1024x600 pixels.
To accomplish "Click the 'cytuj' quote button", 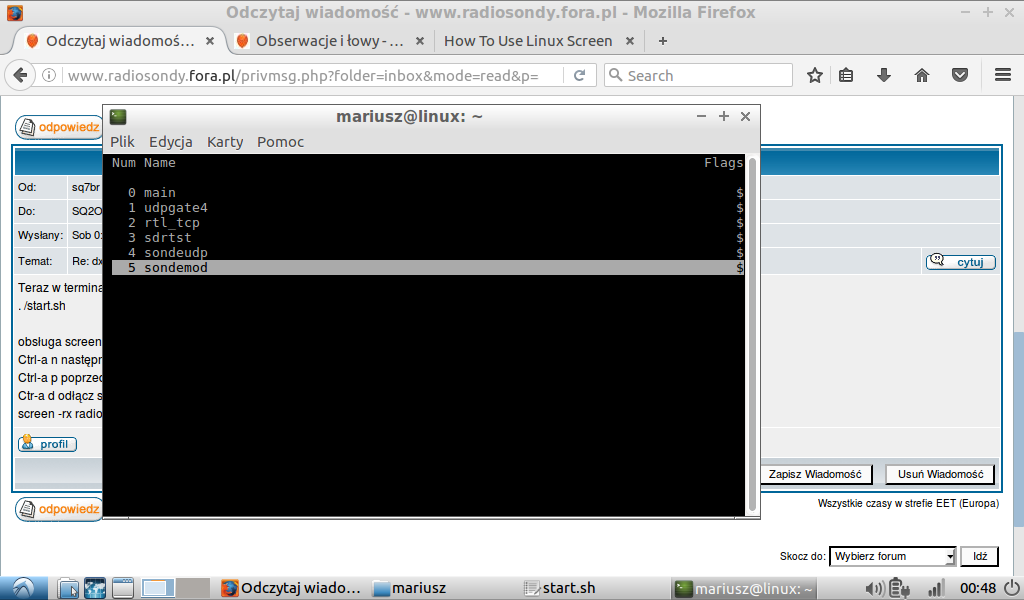I will point(961,262).
